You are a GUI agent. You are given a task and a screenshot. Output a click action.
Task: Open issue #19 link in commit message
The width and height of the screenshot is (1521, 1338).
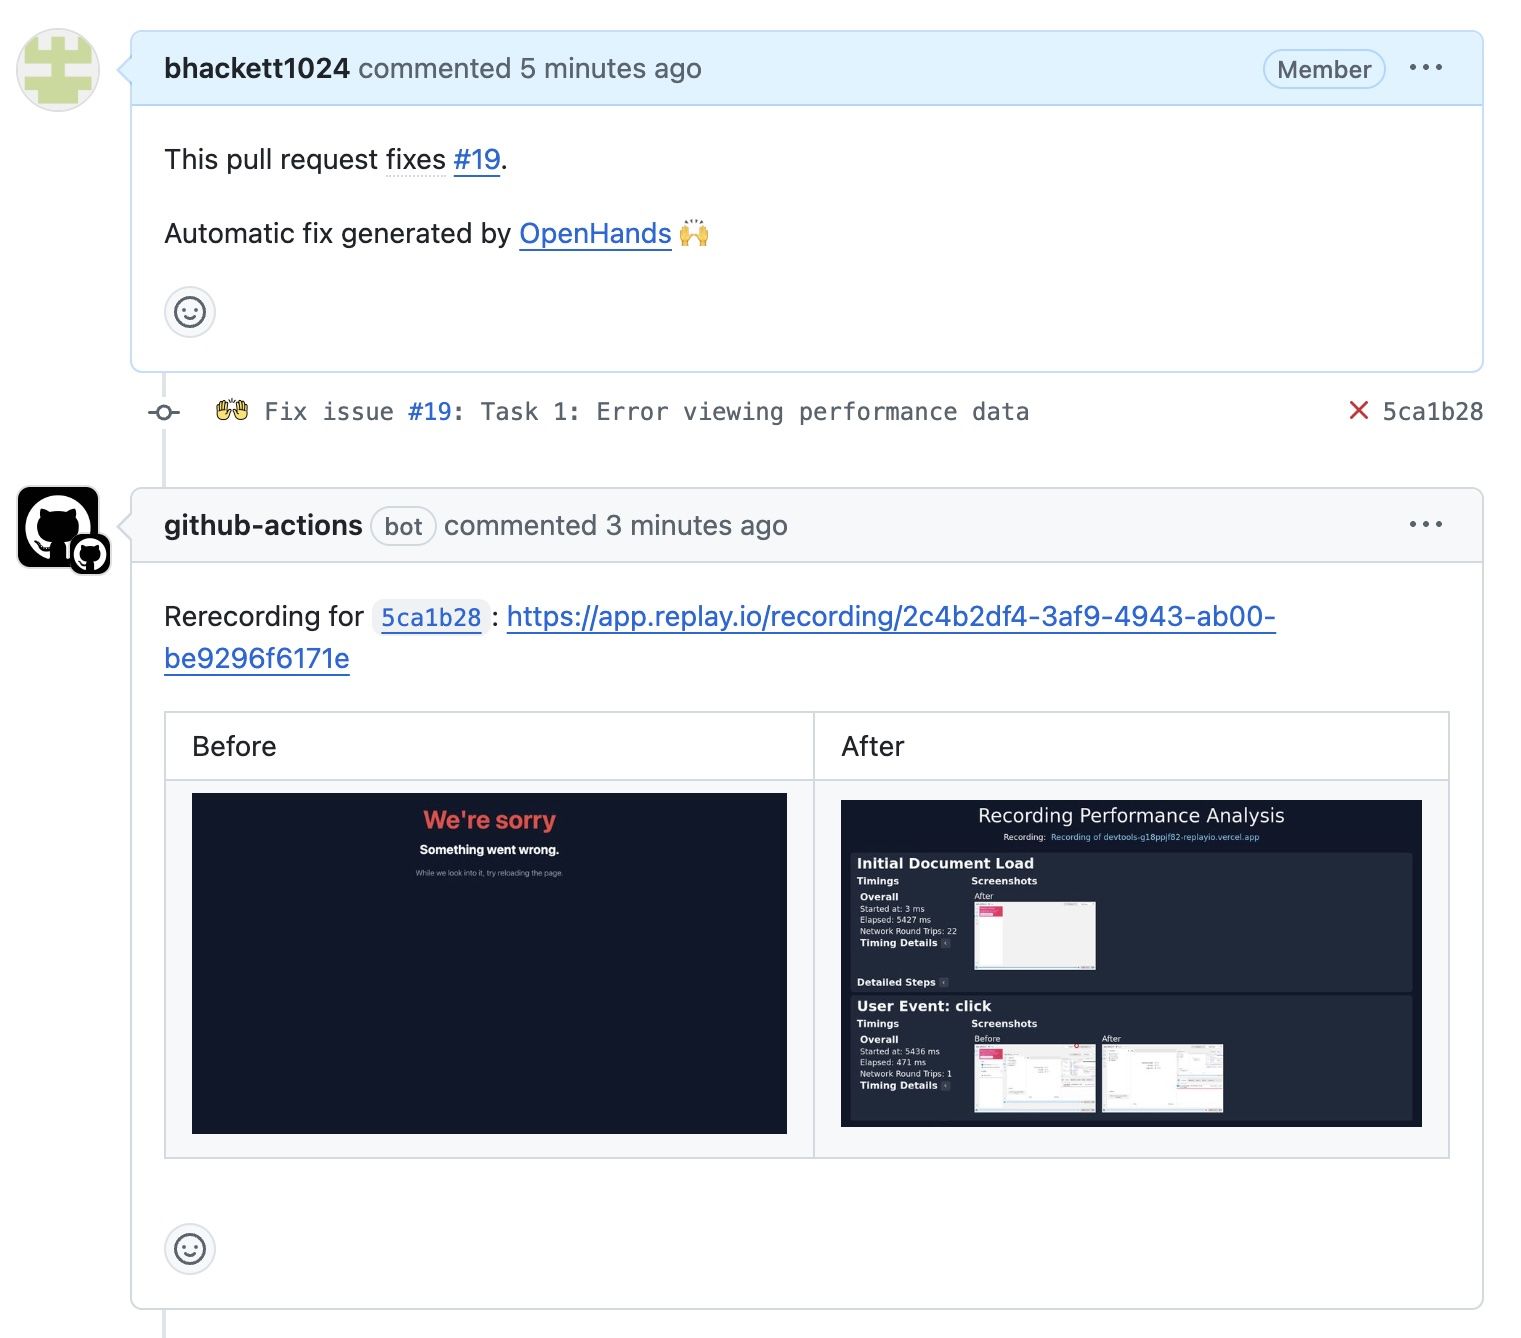(x=430, y=412)
